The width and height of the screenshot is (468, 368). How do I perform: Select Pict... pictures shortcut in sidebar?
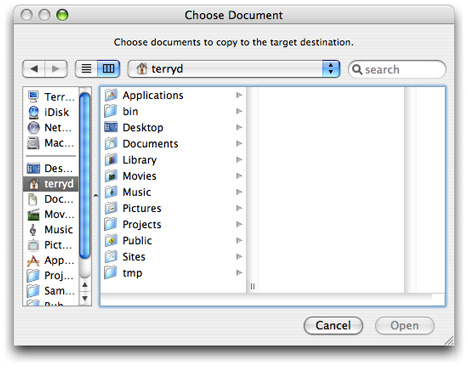pyautogui.click(x=52, y=245)
